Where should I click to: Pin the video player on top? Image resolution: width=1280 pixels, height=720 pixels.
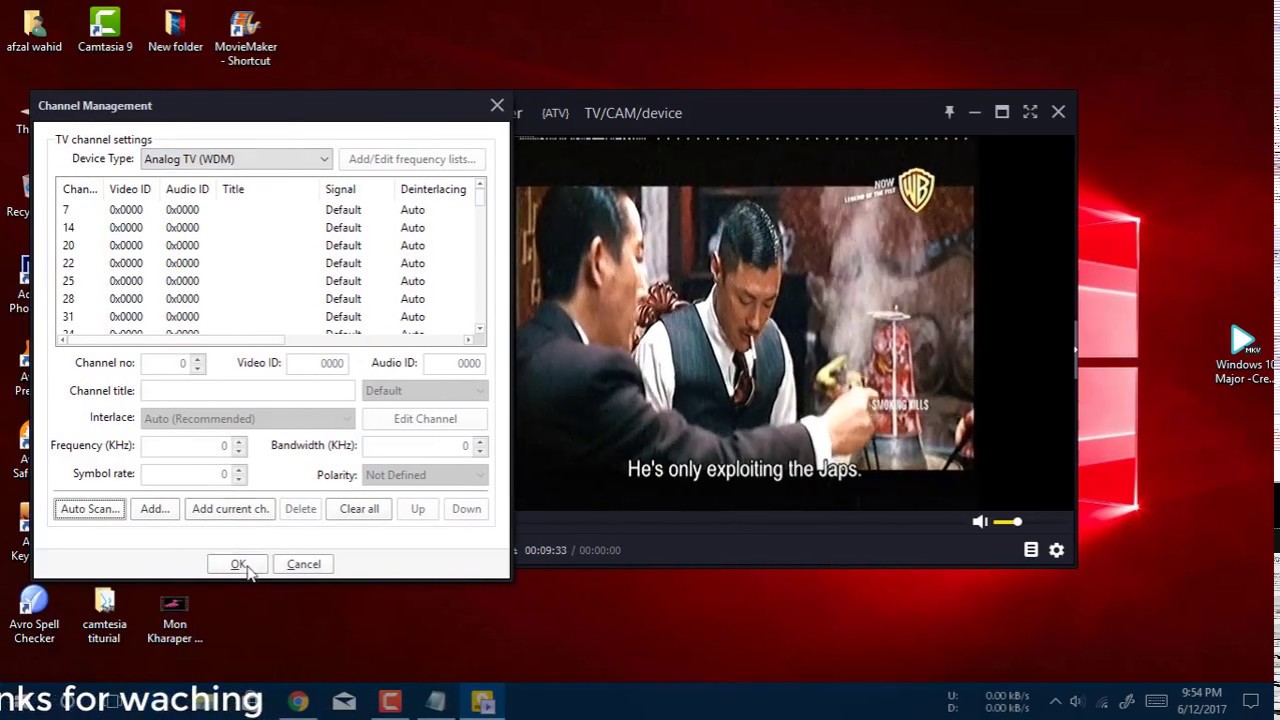[949, 112]
